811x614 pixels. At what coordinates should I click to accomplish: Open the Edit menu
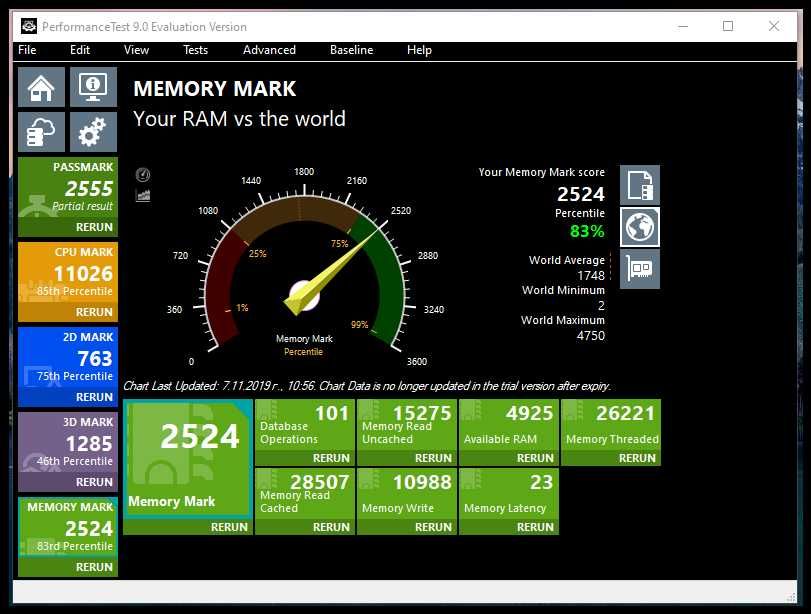coord(80,50)
